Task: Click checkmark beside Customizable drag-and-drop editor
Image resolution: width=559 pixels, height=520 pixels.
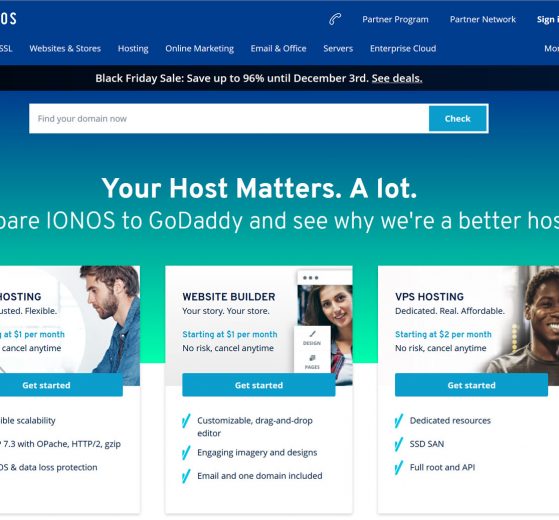Action: point(186,421)
